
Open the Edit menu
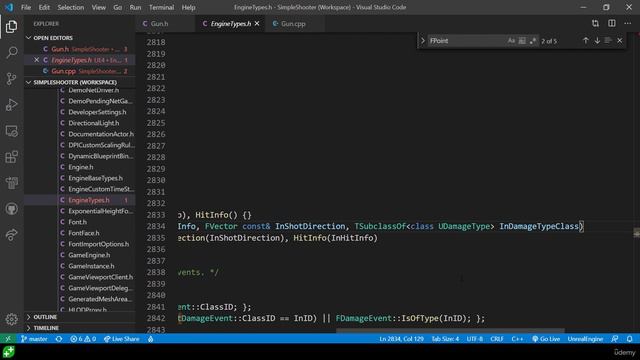pos(44,7)
